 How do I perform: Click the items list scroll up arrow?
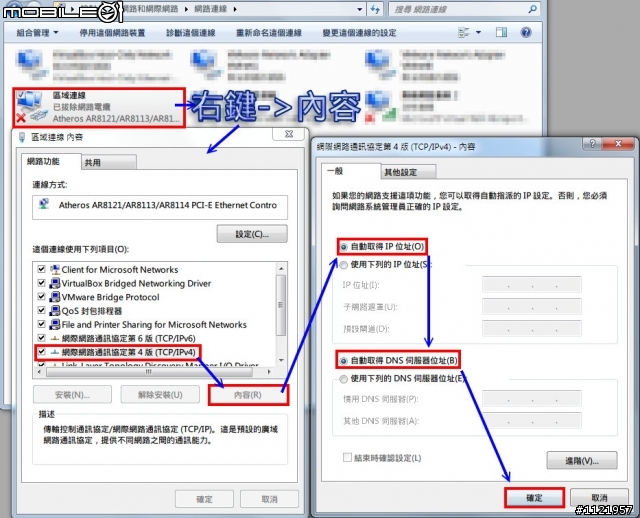(x=281, y=269)
